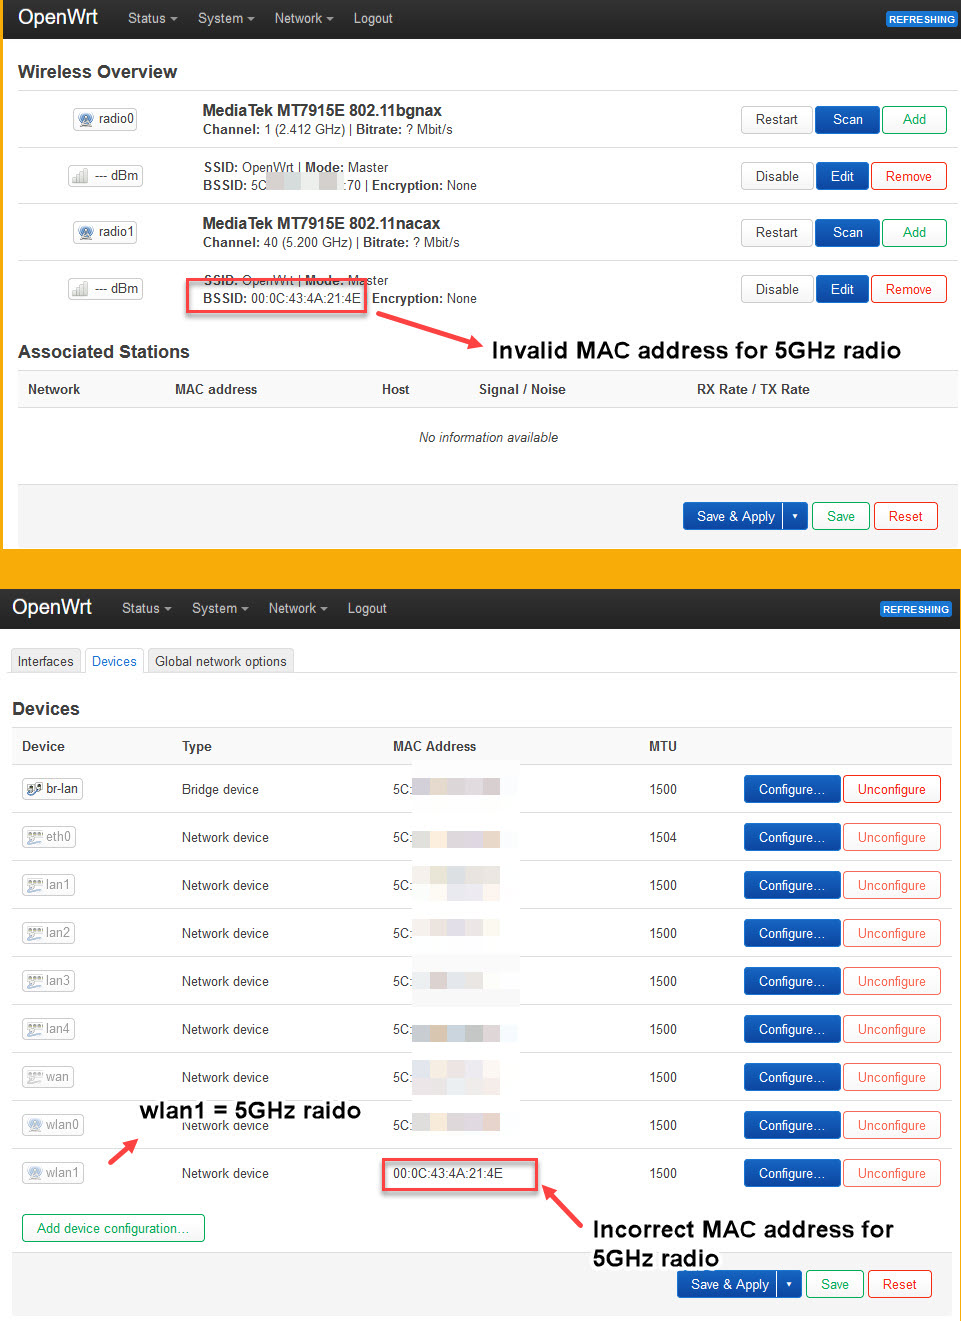This screenshot has height=1321, width=961.
Task: Disable the 5GHz network 00:0C:43:4A:21:4E
Action: tap(777, 290)
